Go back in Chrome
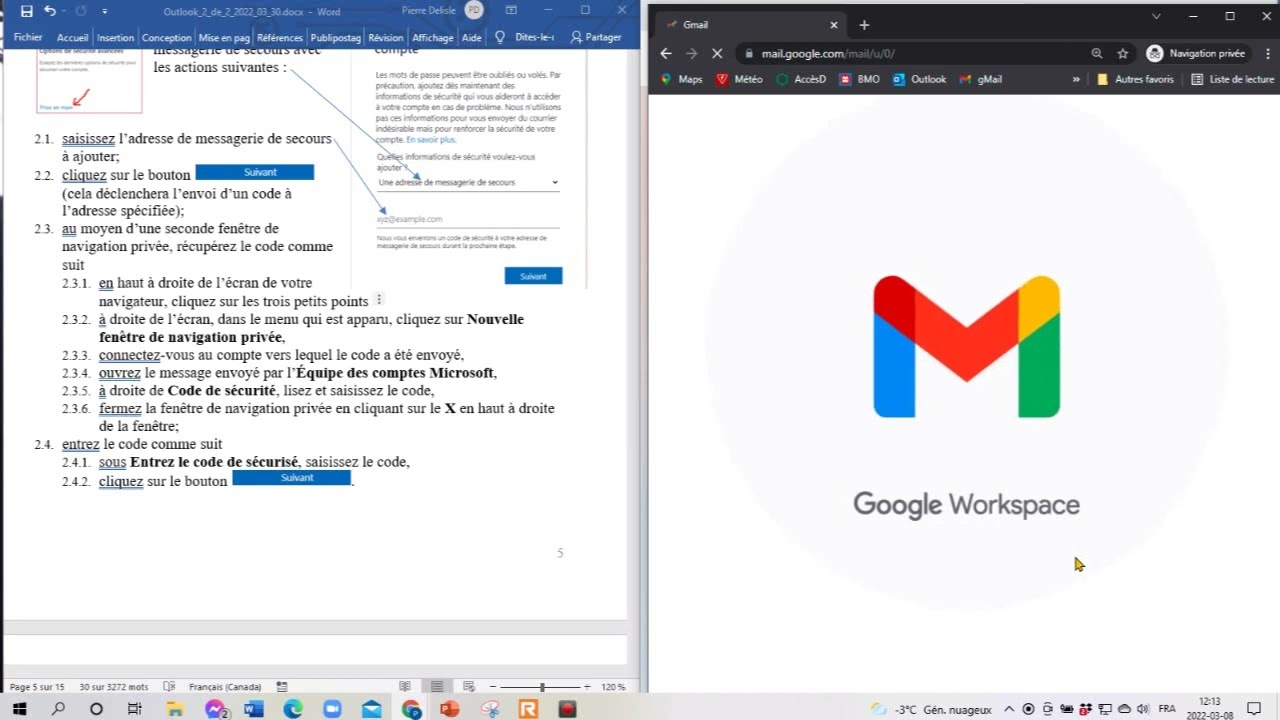The width and height of the screenshot is (1280, 720). (667, 53)
